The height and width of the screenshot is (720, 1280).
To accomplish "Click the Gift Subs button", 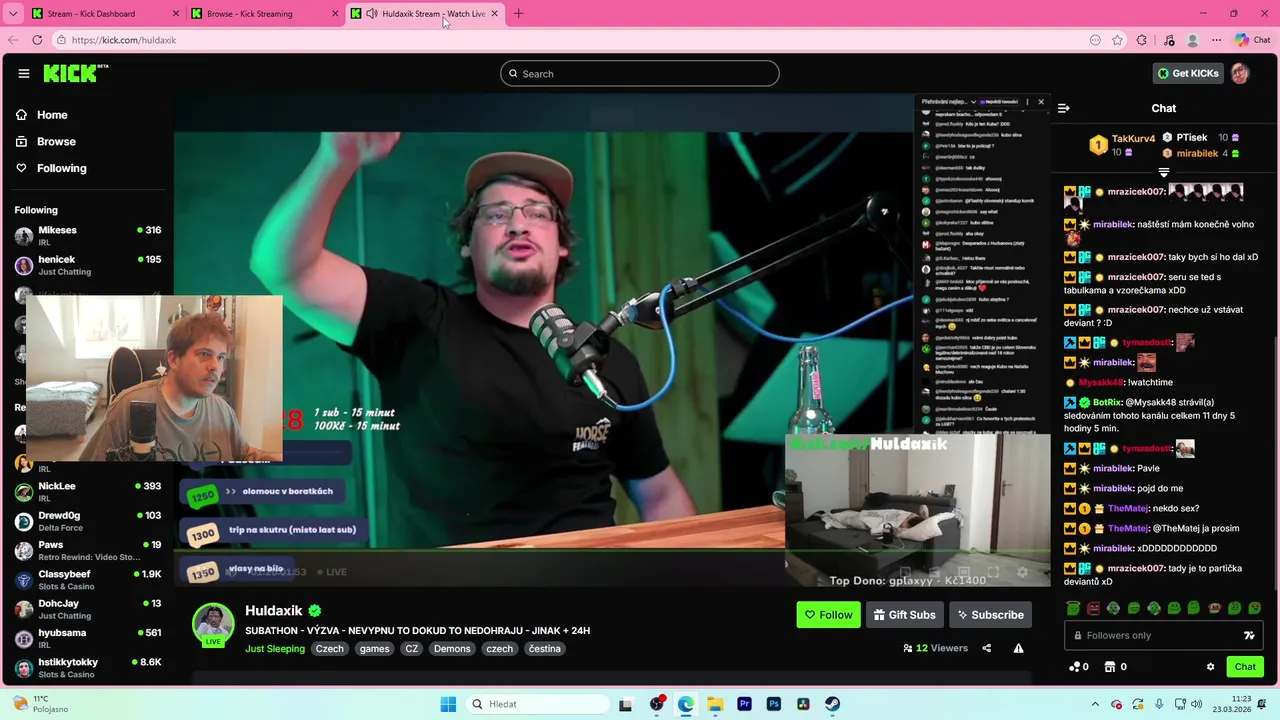I will coord(904,615).
